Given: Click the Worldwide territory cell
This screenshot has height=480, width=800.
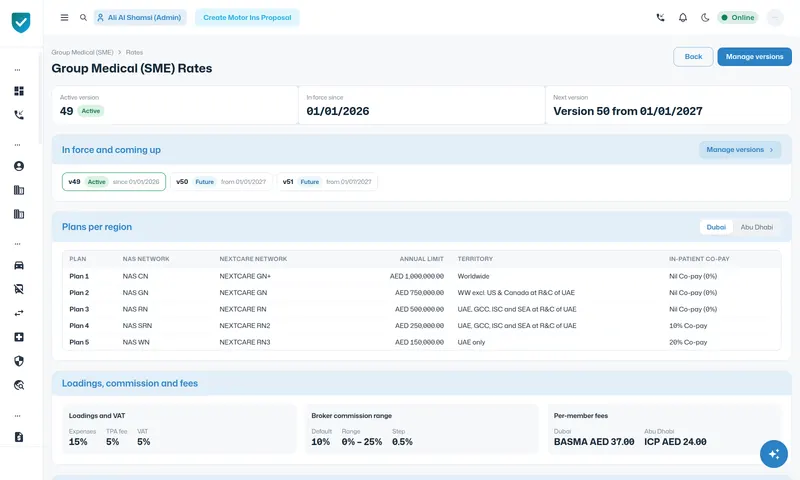Looking at the screenshot, I should pos(473,276).
